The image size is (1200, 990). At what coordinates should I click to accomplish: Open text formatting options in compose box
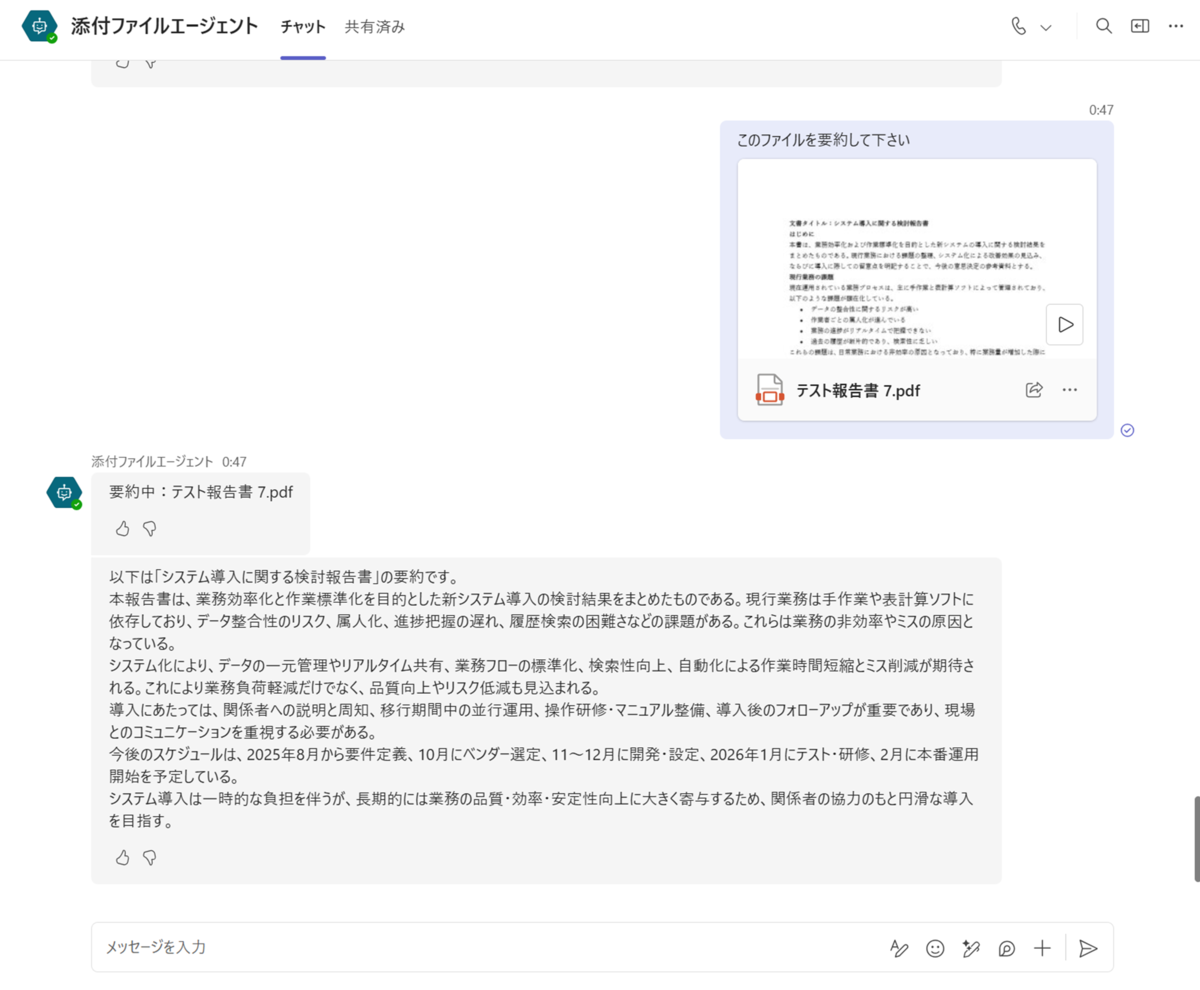(x=899, y=949)
